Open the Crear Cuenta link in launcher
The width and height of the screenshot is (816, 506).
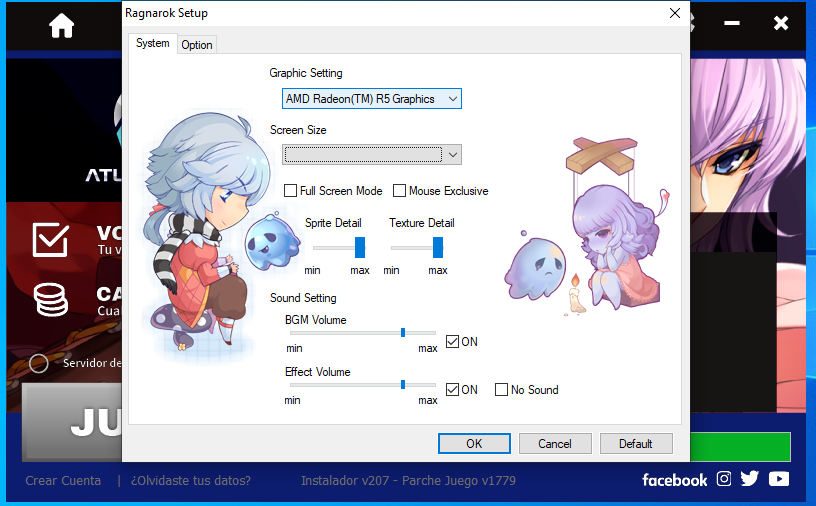[x=63, y=480]
